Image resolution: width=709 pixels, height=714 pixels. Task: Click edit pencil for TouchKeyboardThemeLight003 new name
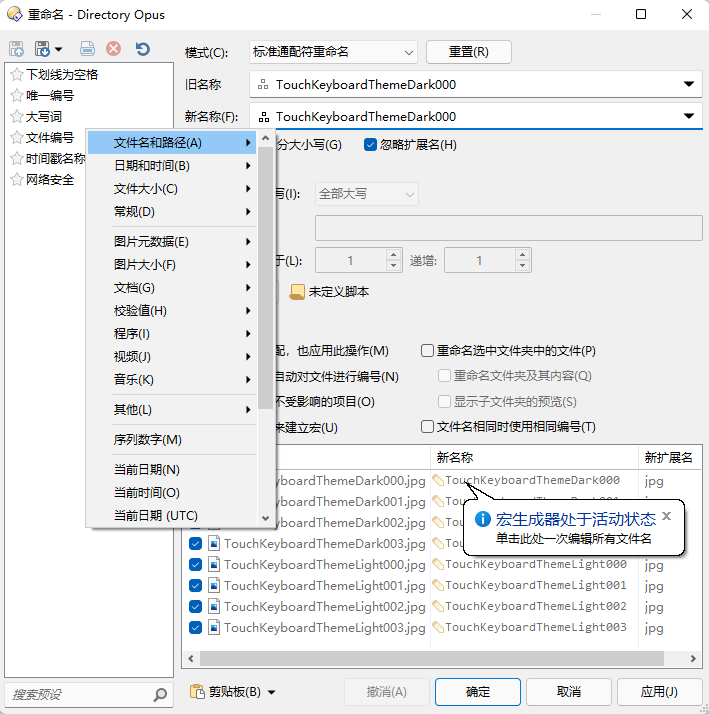[438, 627]
